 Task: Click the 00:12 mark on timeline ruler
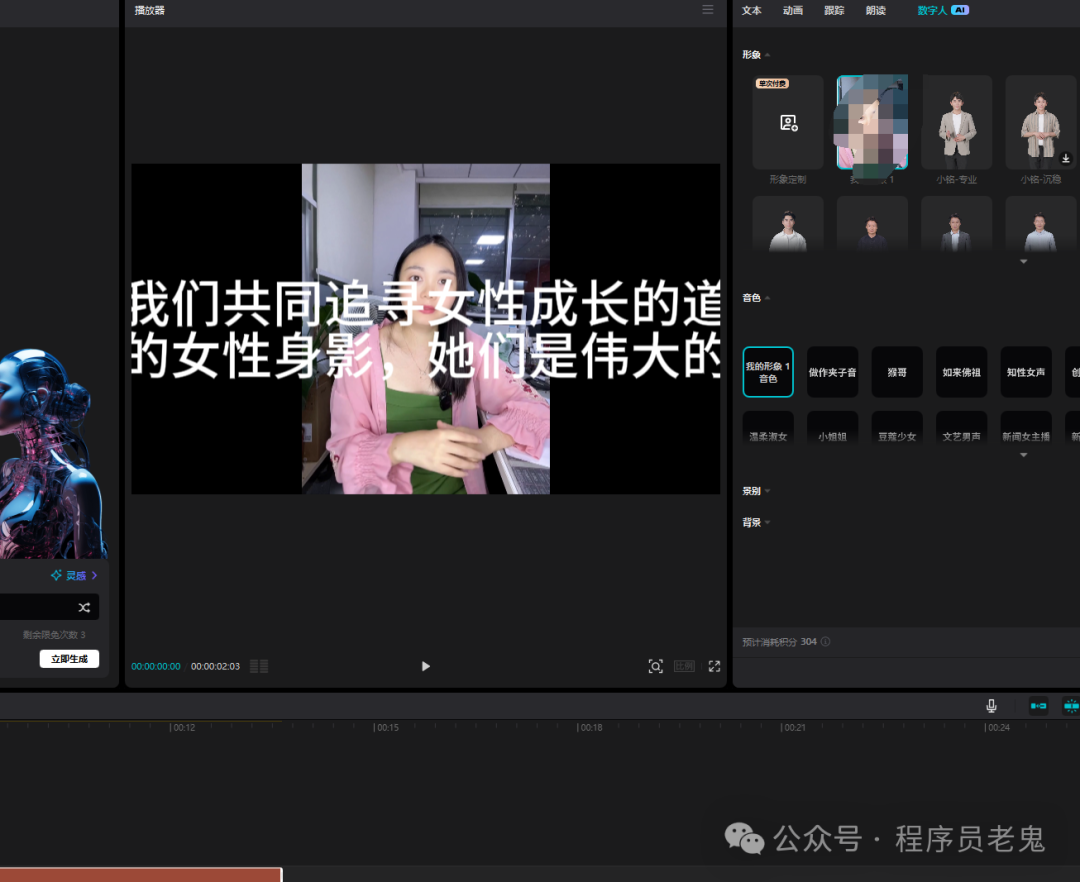point(183,727)
